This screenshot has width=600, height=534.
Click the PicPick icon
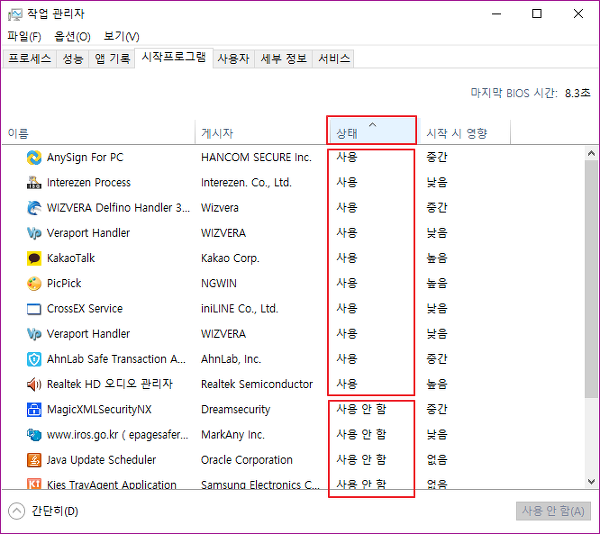(34, 283)
